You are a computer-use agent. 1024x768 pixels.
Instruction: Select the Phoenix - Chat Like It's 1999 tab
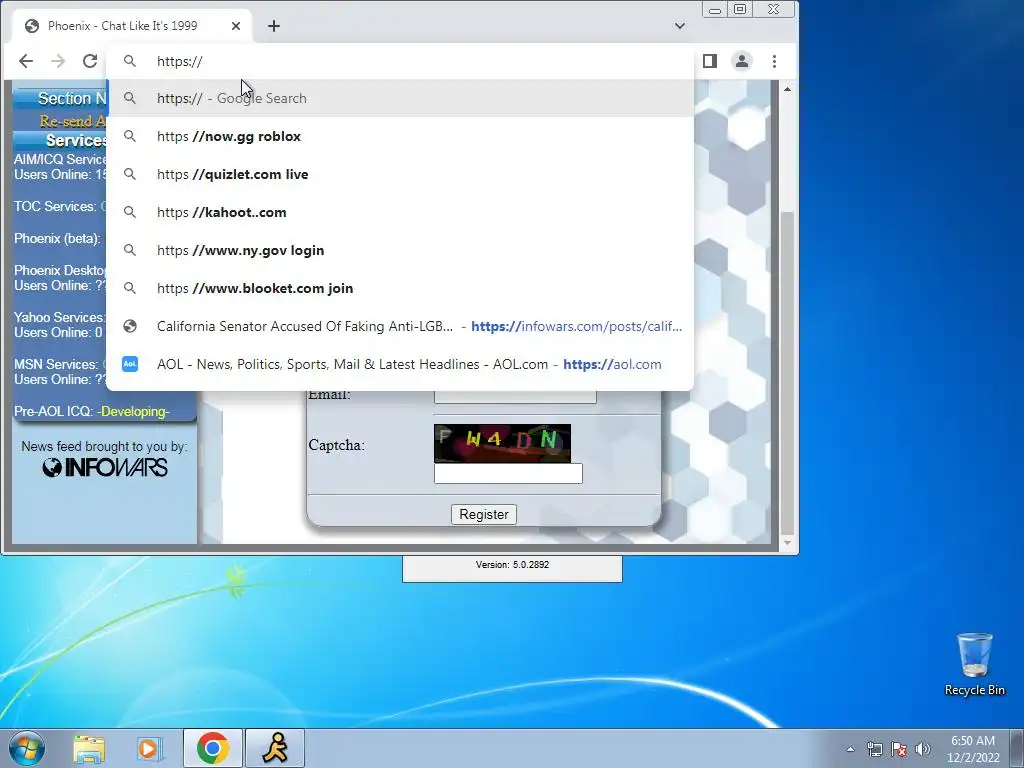point(131,26)
